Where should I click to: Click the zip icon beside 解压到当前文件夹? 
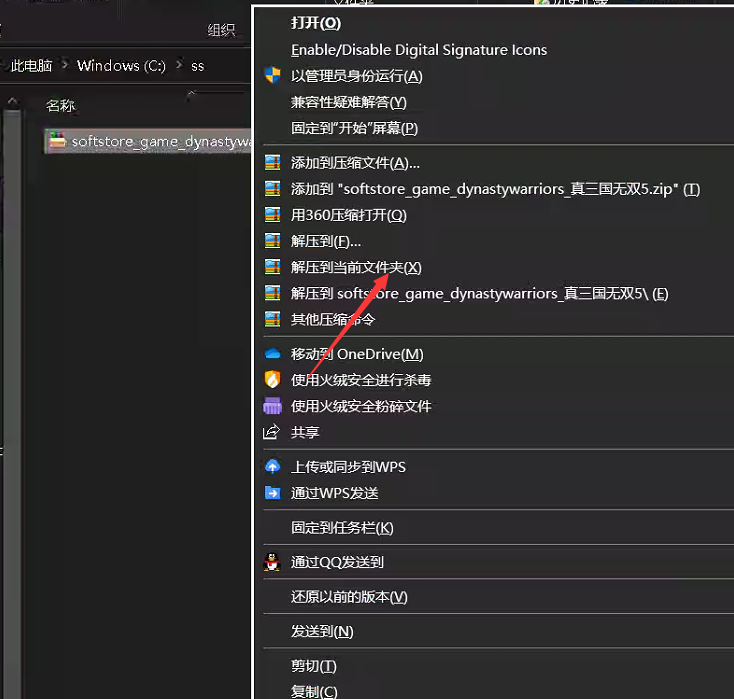coord(272,267)
